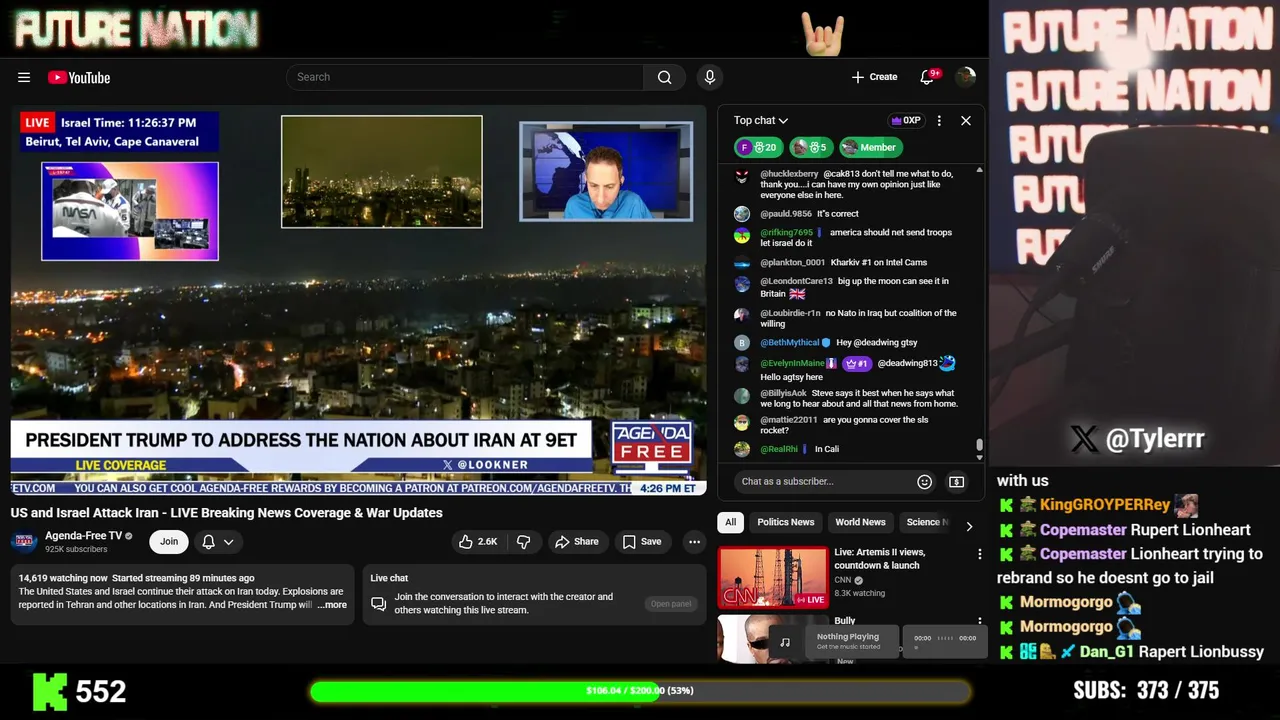Click the search magnifier button
The width and height of the screenshot is (1280, 720).
pos(664,77)
